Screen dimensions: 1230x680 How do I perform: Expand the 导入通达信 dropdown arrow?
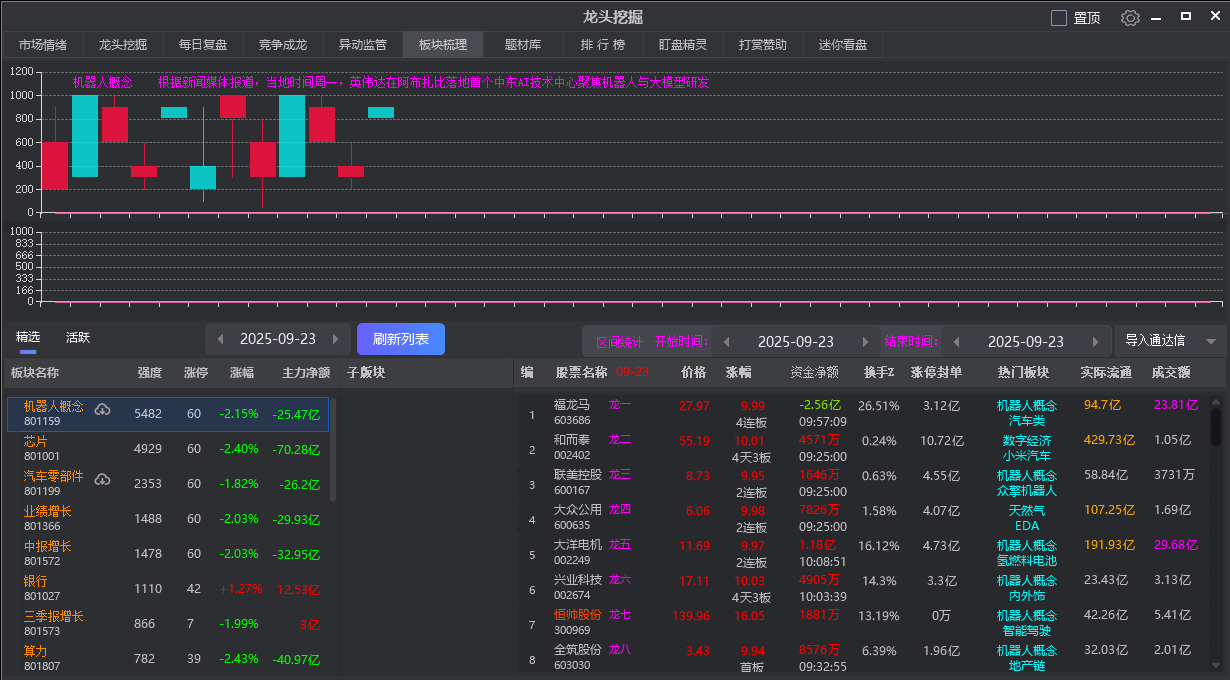(x=1211, y=341)
